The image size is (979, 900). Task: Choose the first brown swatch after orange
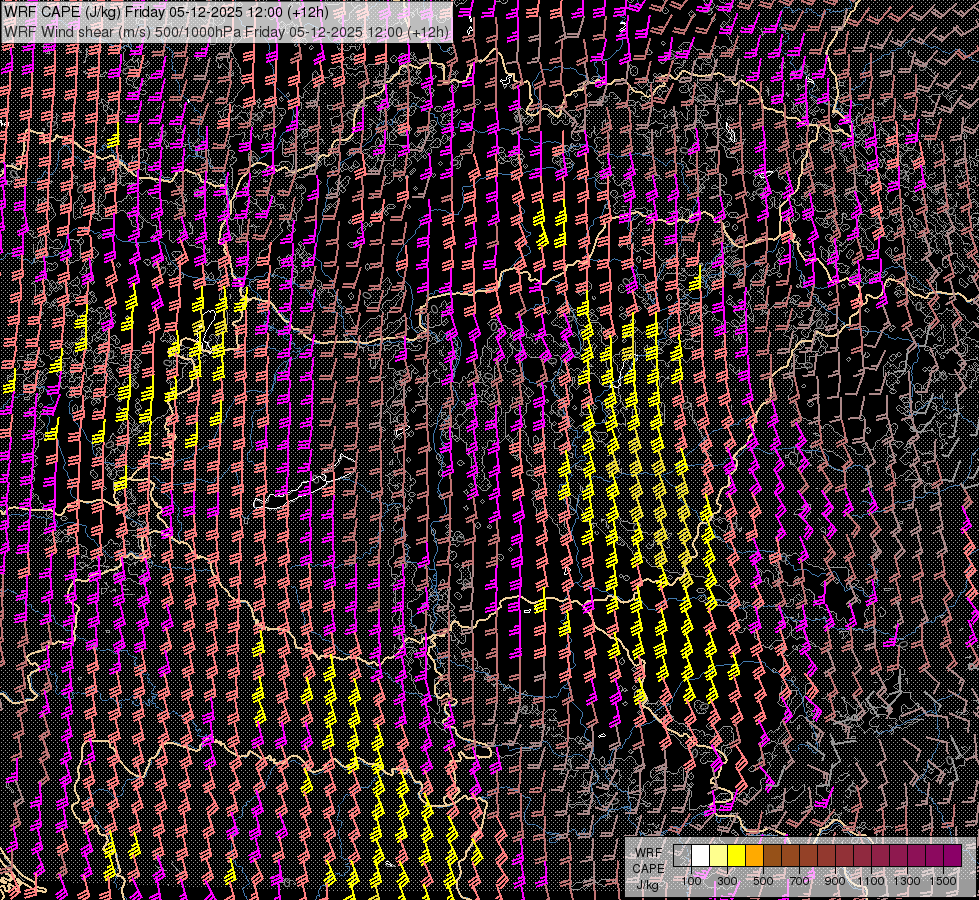[x=773, y=856]
